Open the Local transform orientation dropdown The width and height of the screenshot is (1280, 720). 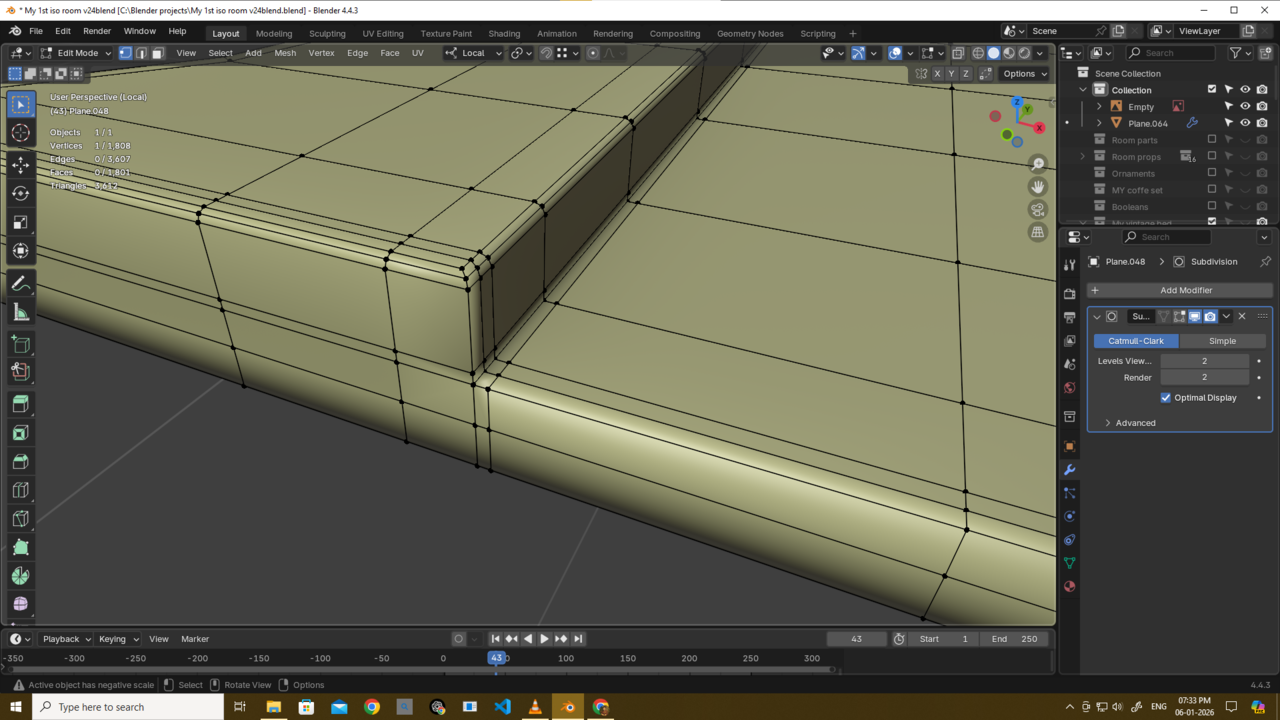click(x=474, y=53)
